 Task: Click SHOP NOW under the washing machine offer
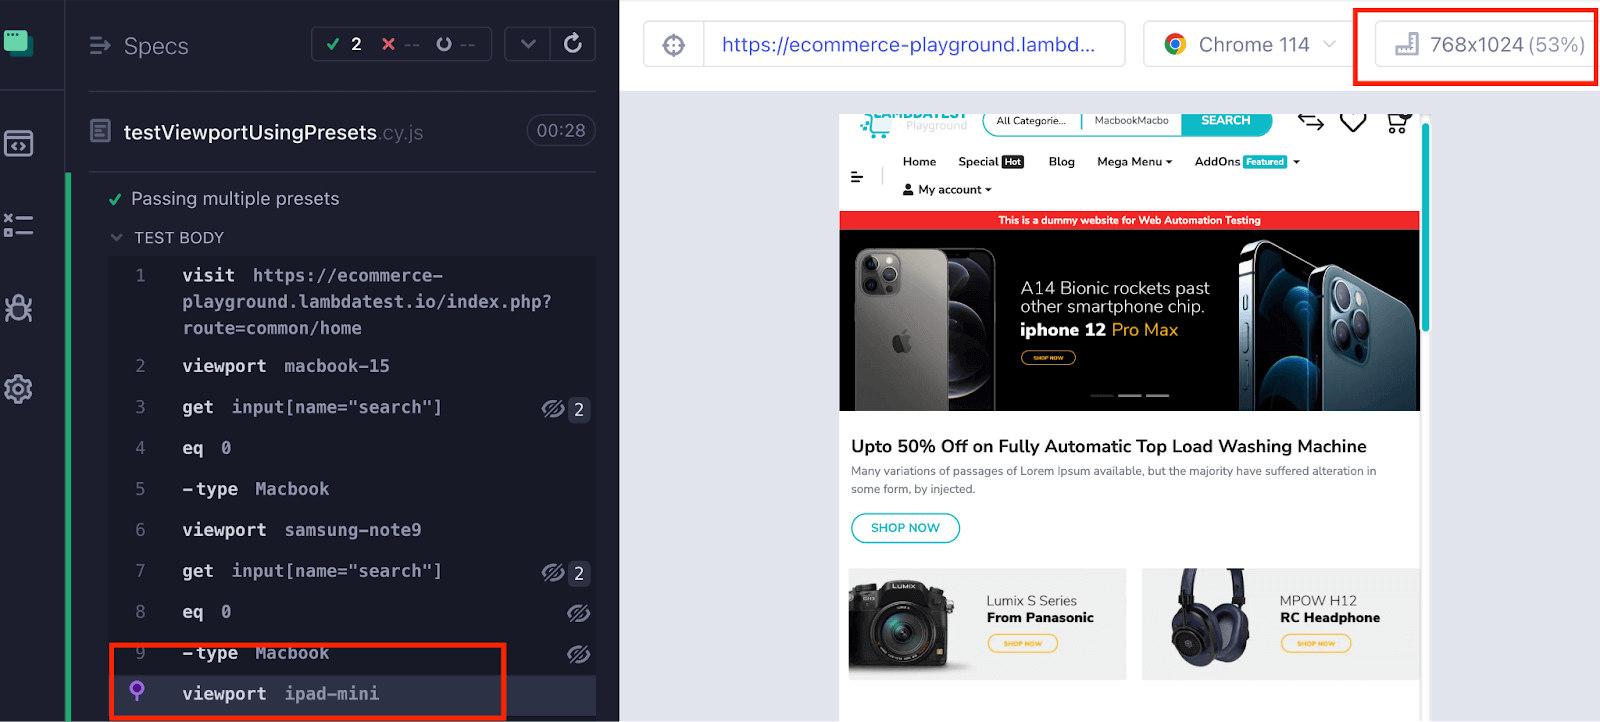point(905,528)
